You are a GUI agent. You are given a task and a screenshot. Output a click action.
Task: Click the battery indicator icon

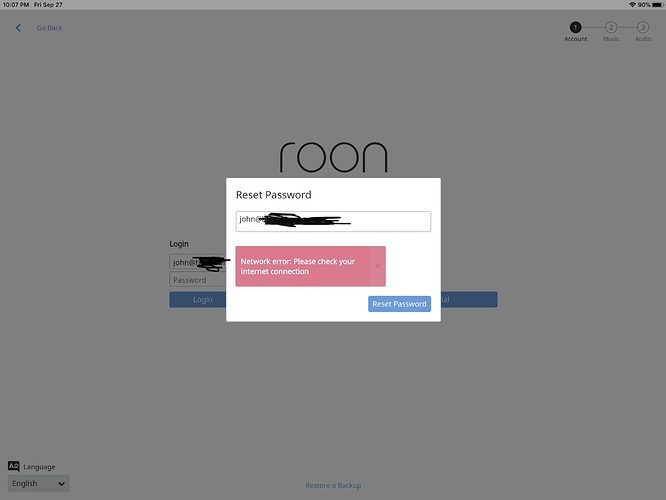[657, 5]
